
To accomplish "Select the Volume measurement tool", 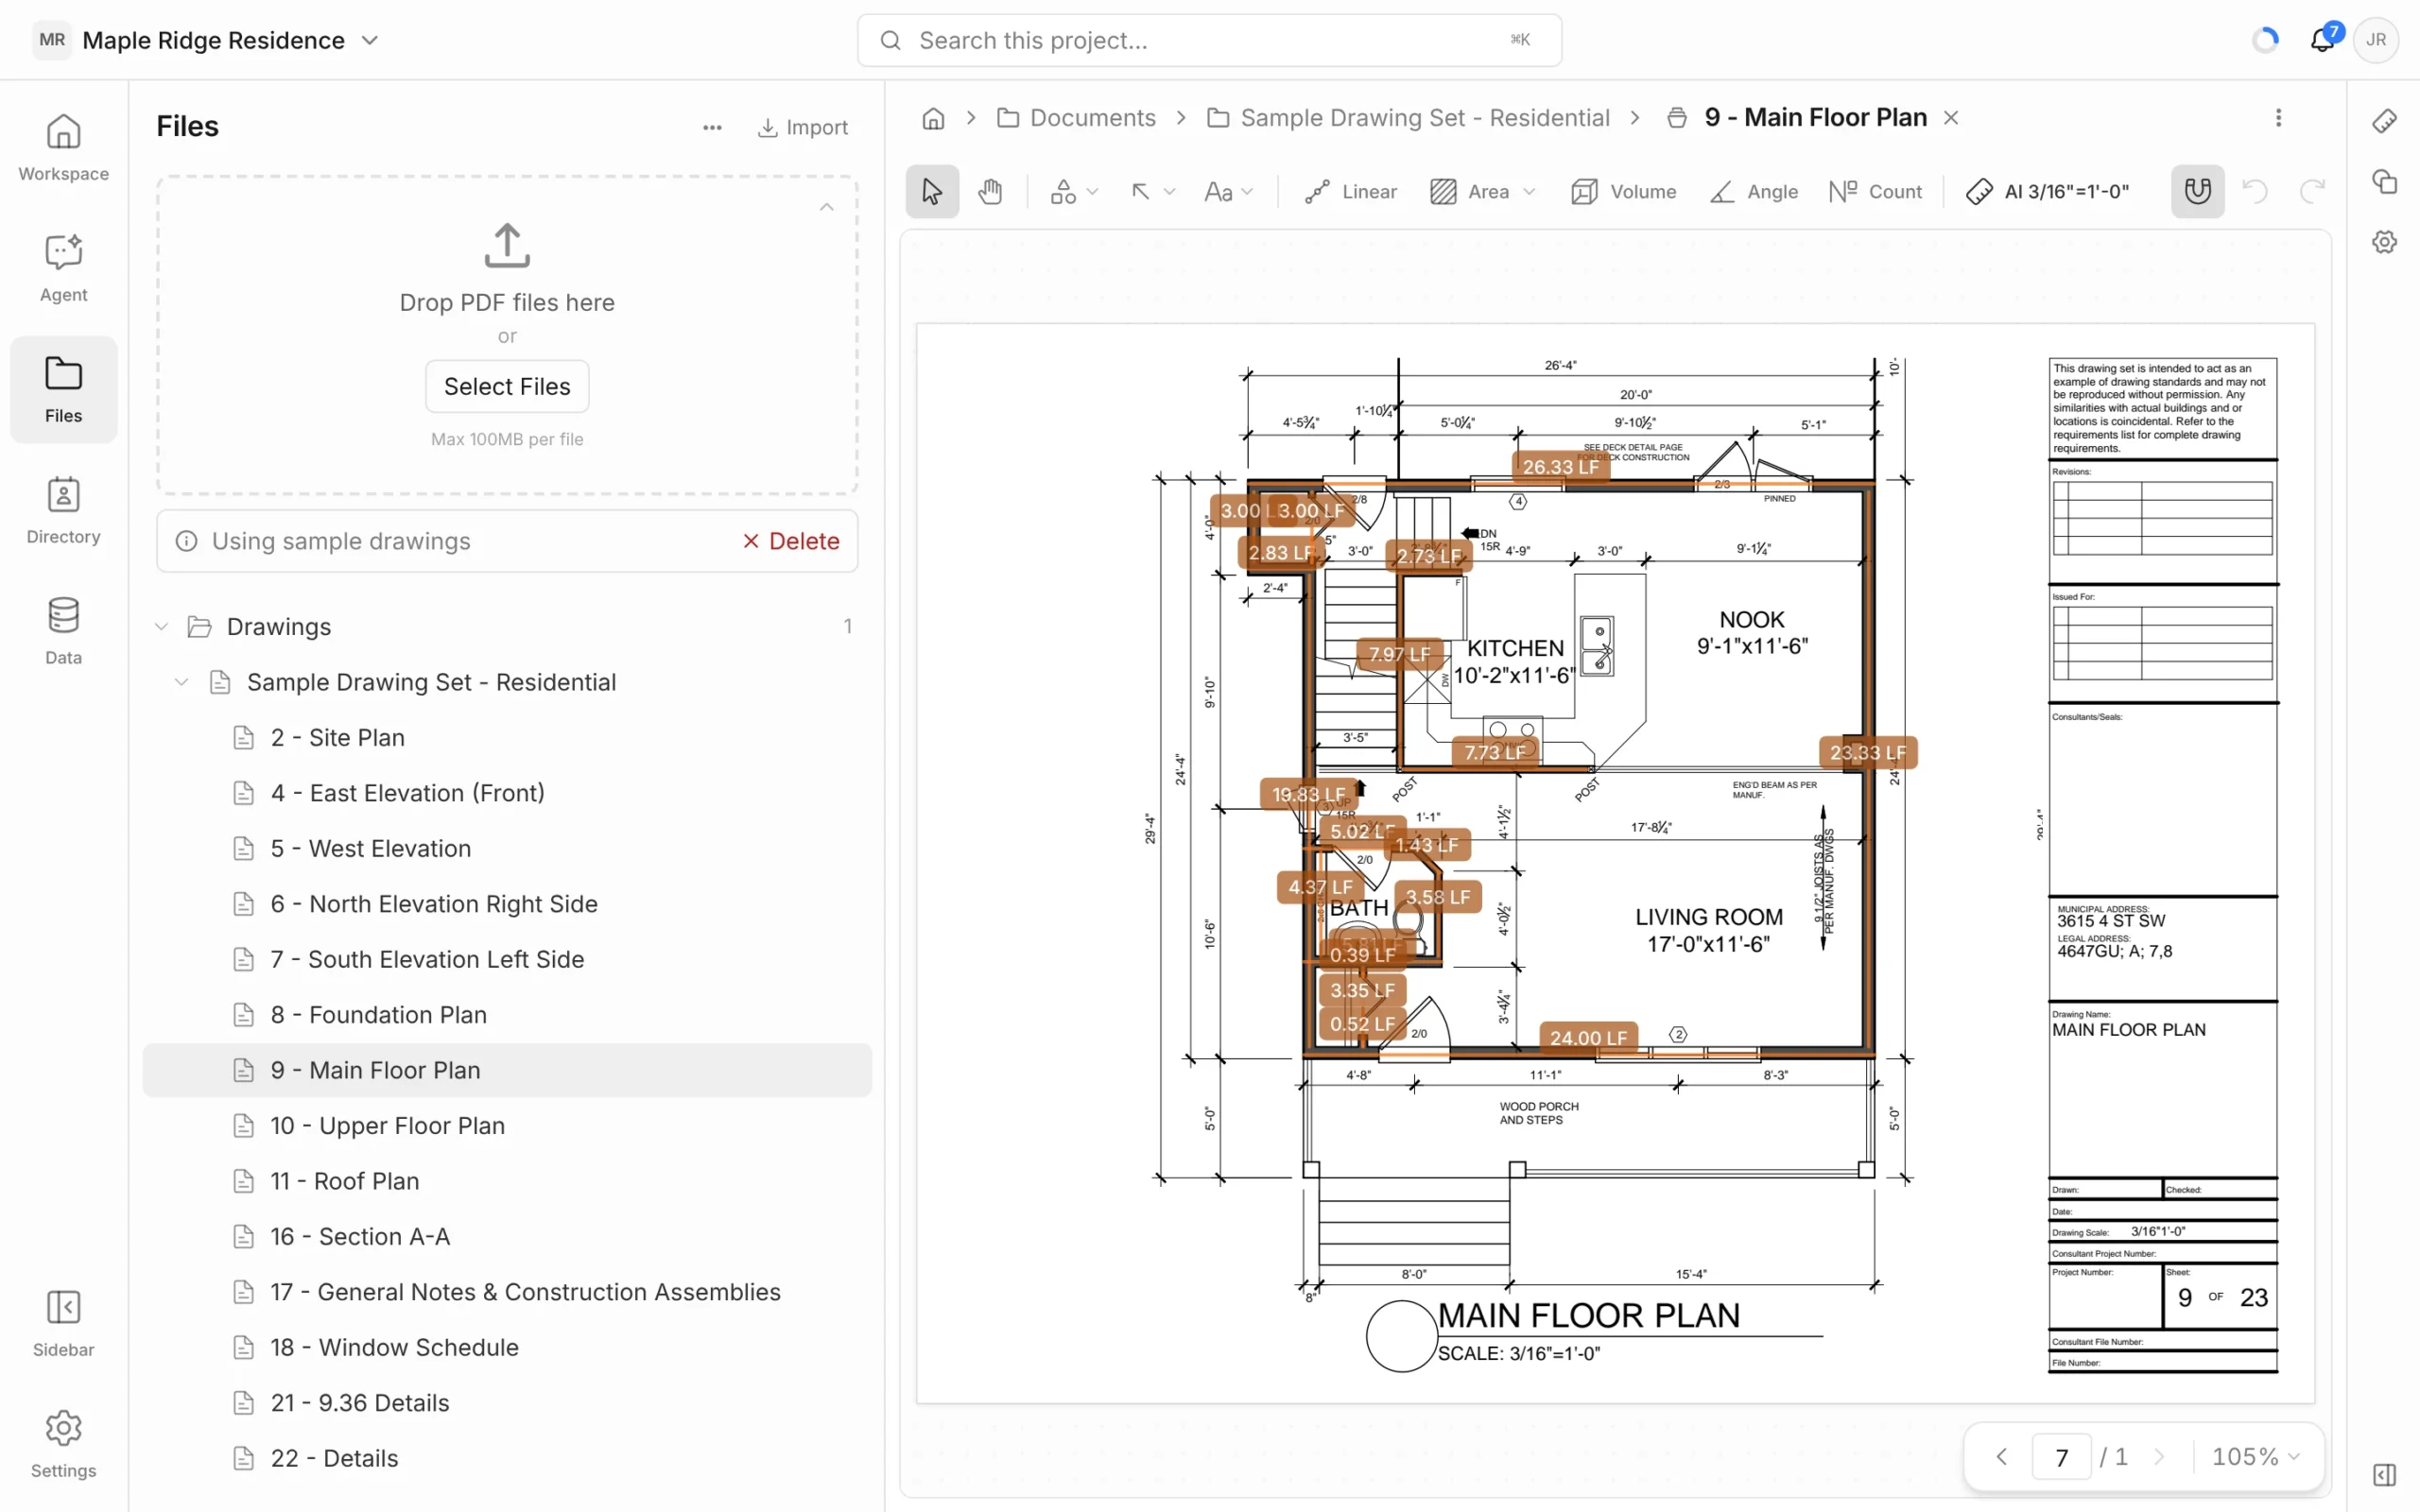I will pyautogui.click(x=1624, y=191).
